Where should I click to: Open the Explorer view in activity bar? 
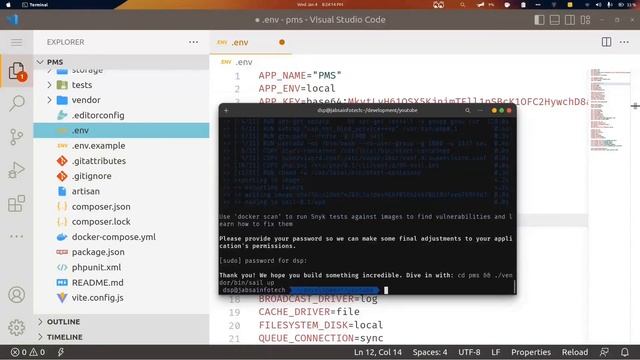point(17,71)
